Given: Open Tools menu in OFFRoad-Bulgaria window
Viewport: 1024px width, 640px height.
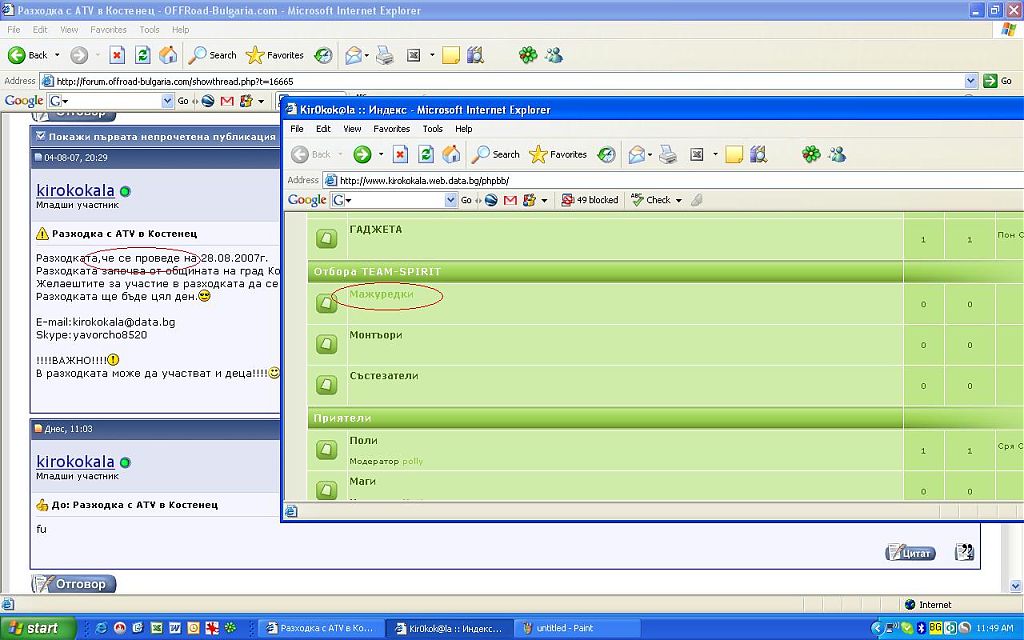Looking at the screenshot, I should [149, 30].
